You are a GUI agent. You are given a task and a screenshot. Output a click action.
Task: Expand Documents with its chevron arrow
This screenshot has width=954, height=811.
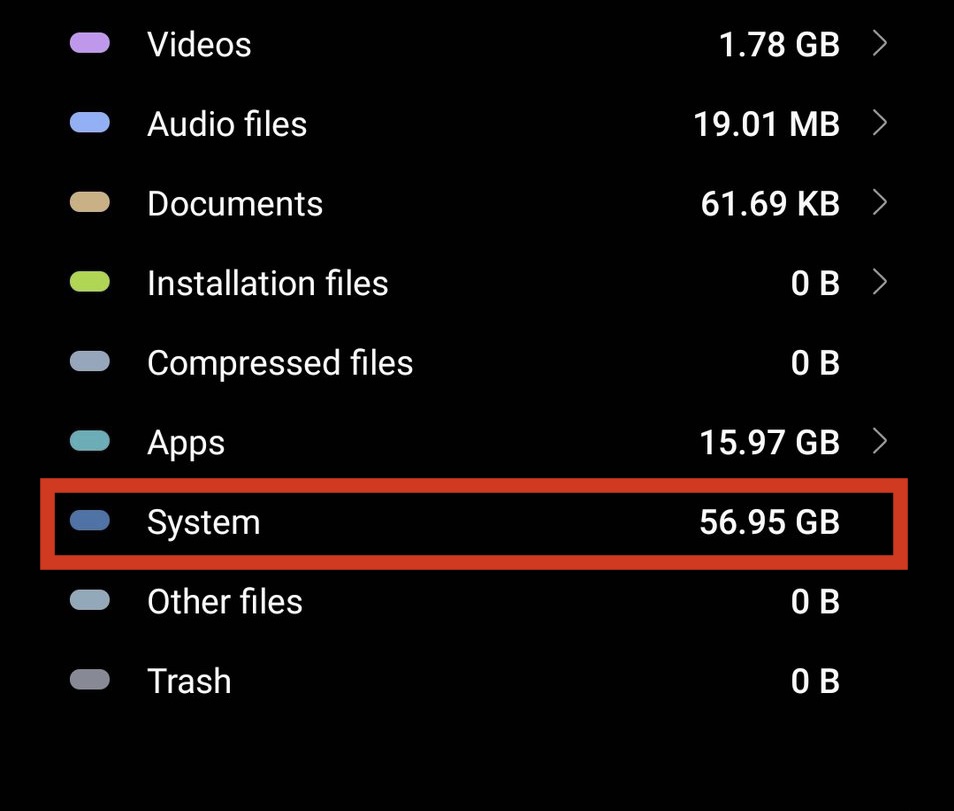(x=879, y=203)
